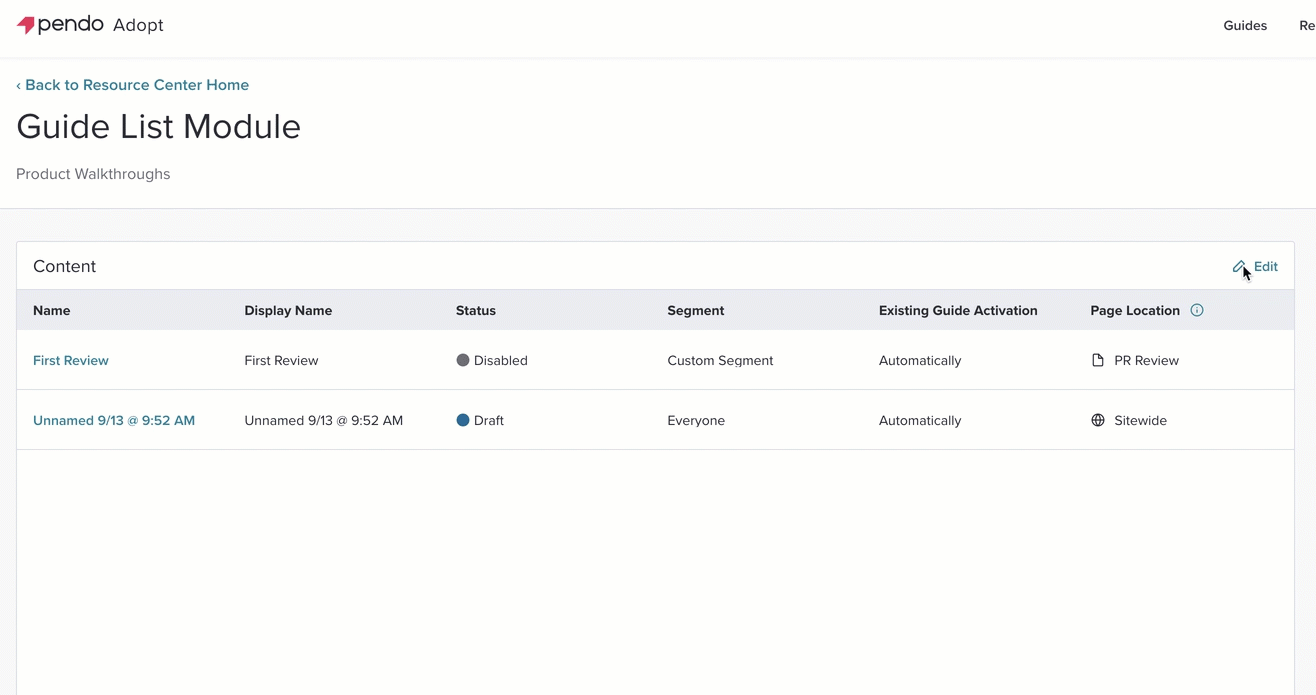Click the Edit text in Content panel
The height and width of the screenshot is (695, 1316).
point(1266,267)
